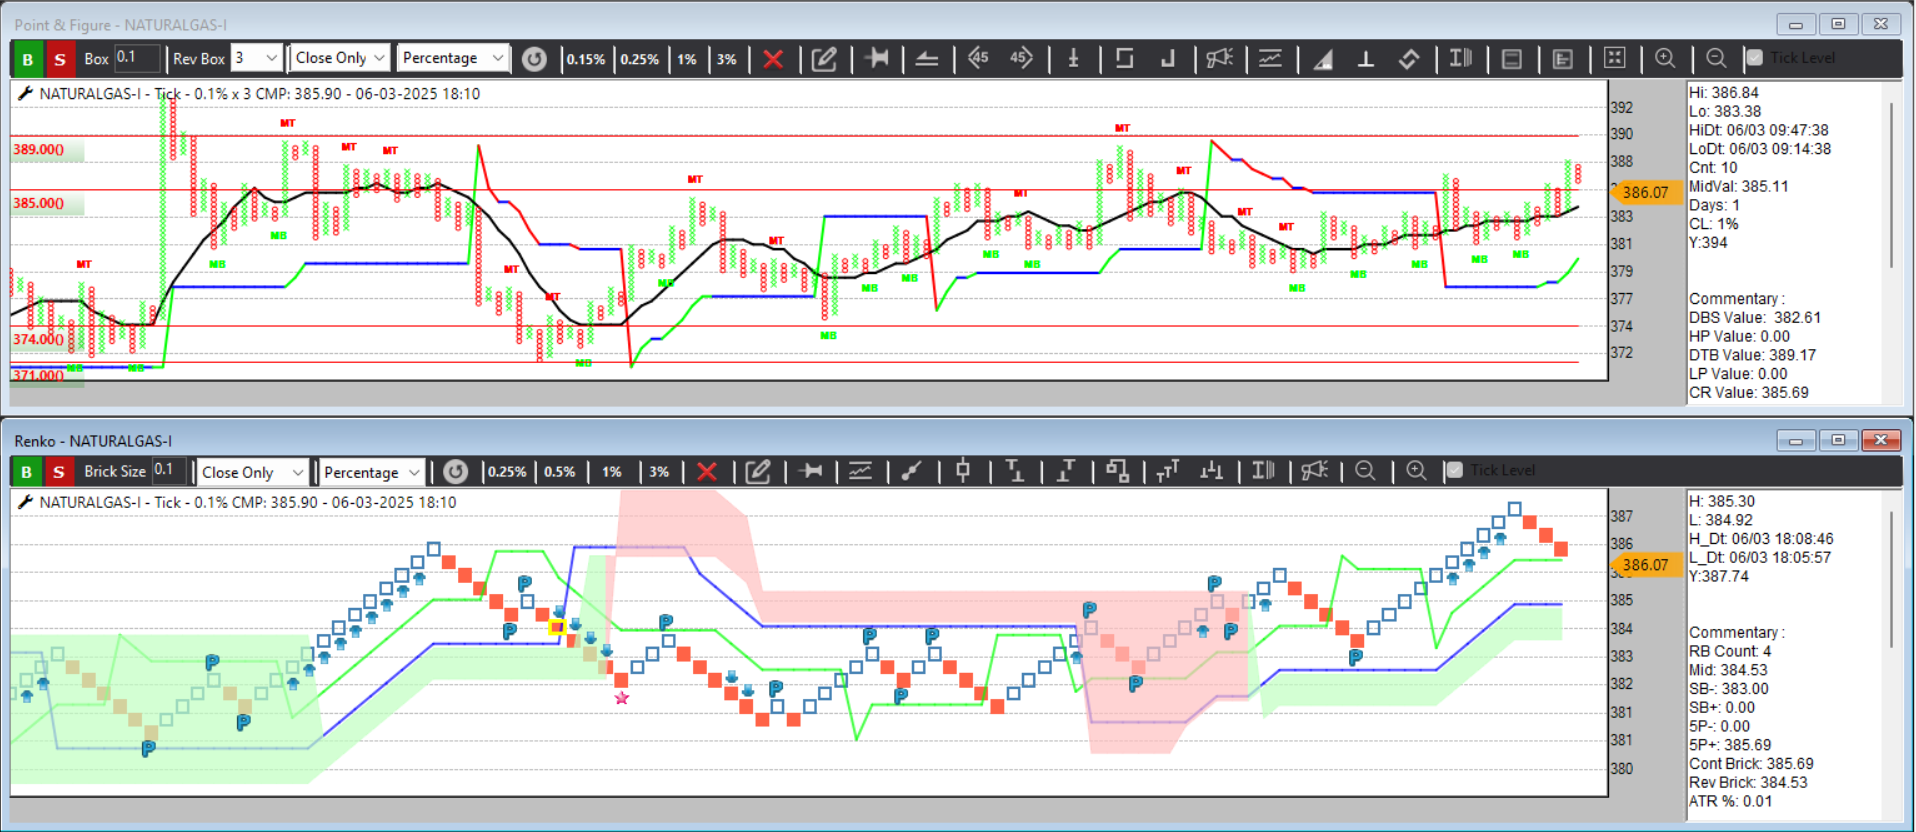Click the vertical count marker icon
Screen dimensions: 1916x832
point(1073,58)
